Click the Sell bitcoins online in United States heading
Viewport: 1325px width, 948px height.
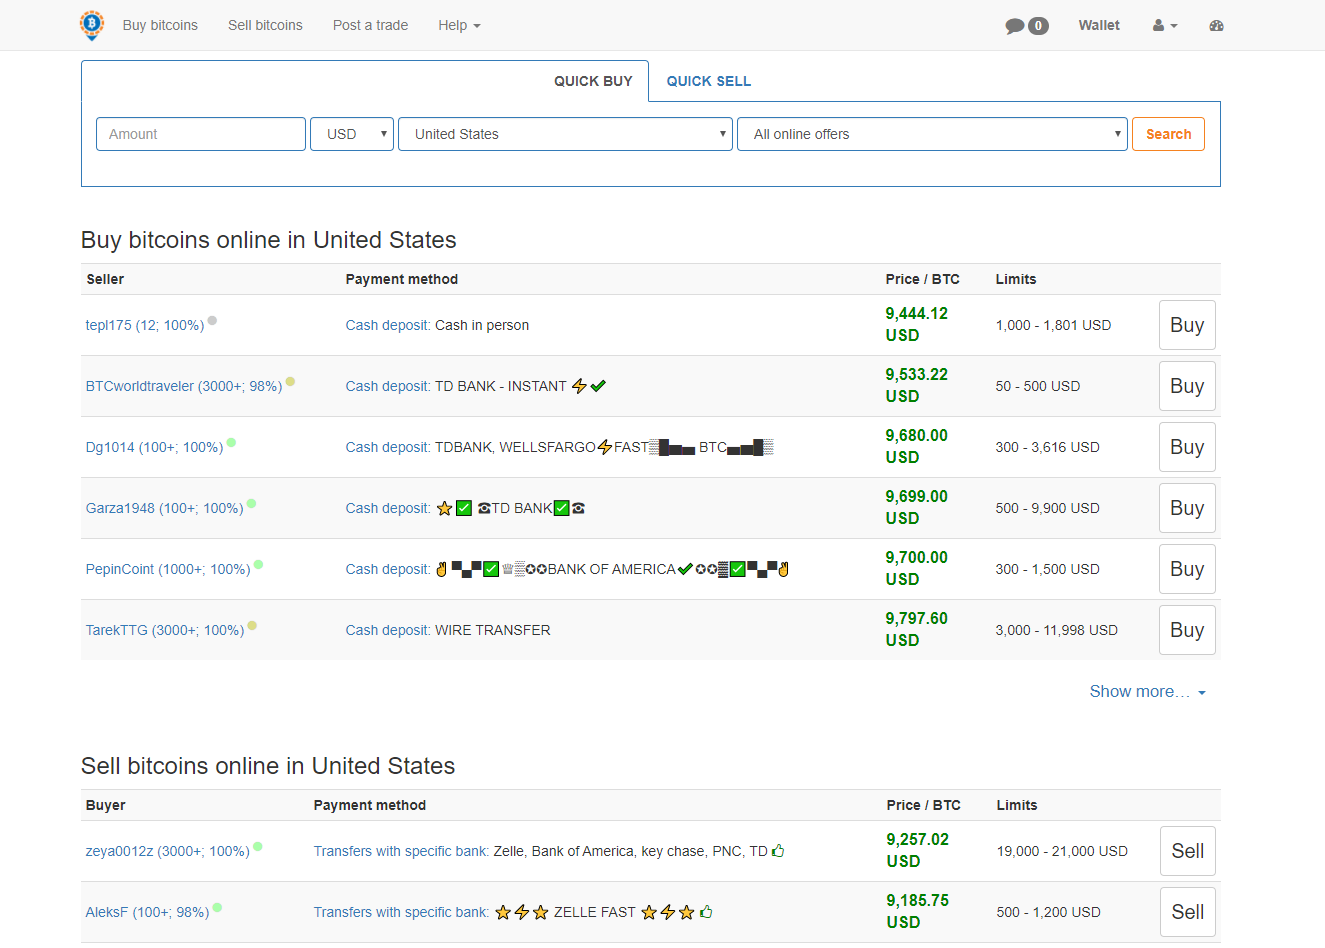click(268, 766)
